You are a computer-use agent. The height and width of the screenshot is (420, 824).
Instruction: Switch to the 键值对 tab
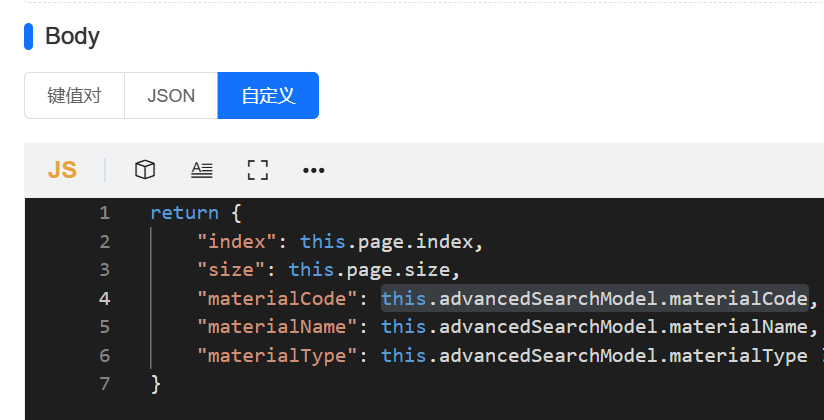tap(74, 96)
